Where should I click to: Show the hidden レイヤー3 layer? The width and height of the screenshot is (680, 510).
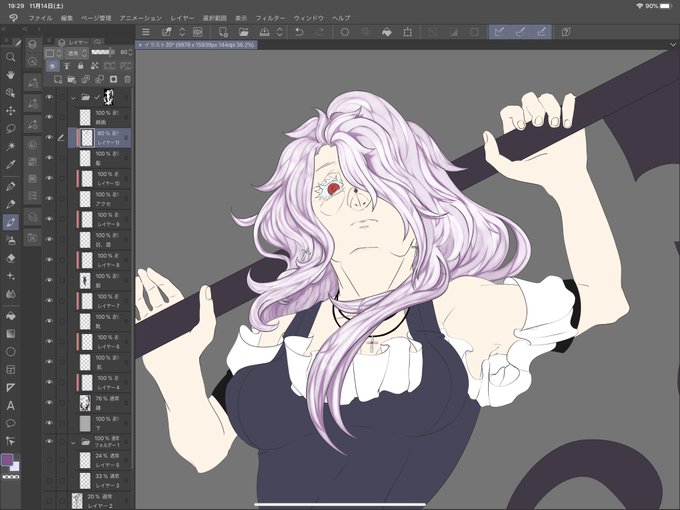[49, 481]
